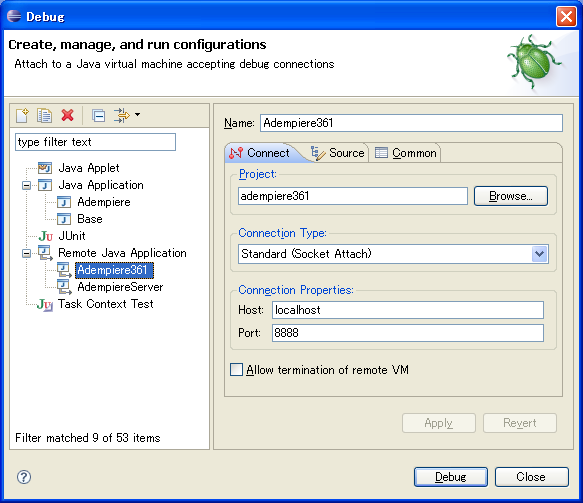Viewport: 583px width, 503px height.
Task: Select Java Application tree item
Action: (x=101, y=185)
